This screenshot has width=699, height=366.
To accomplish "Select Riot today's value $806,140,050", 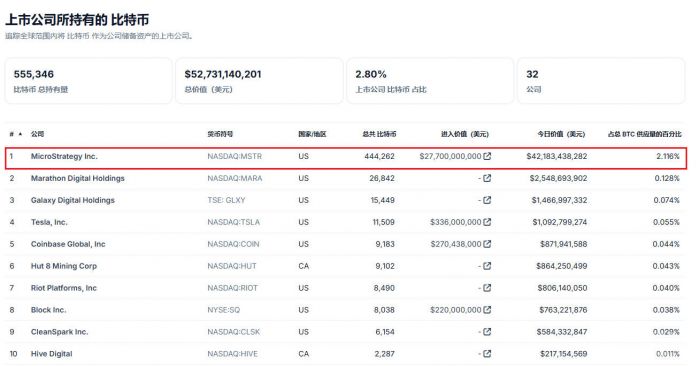I will point(562,288).
